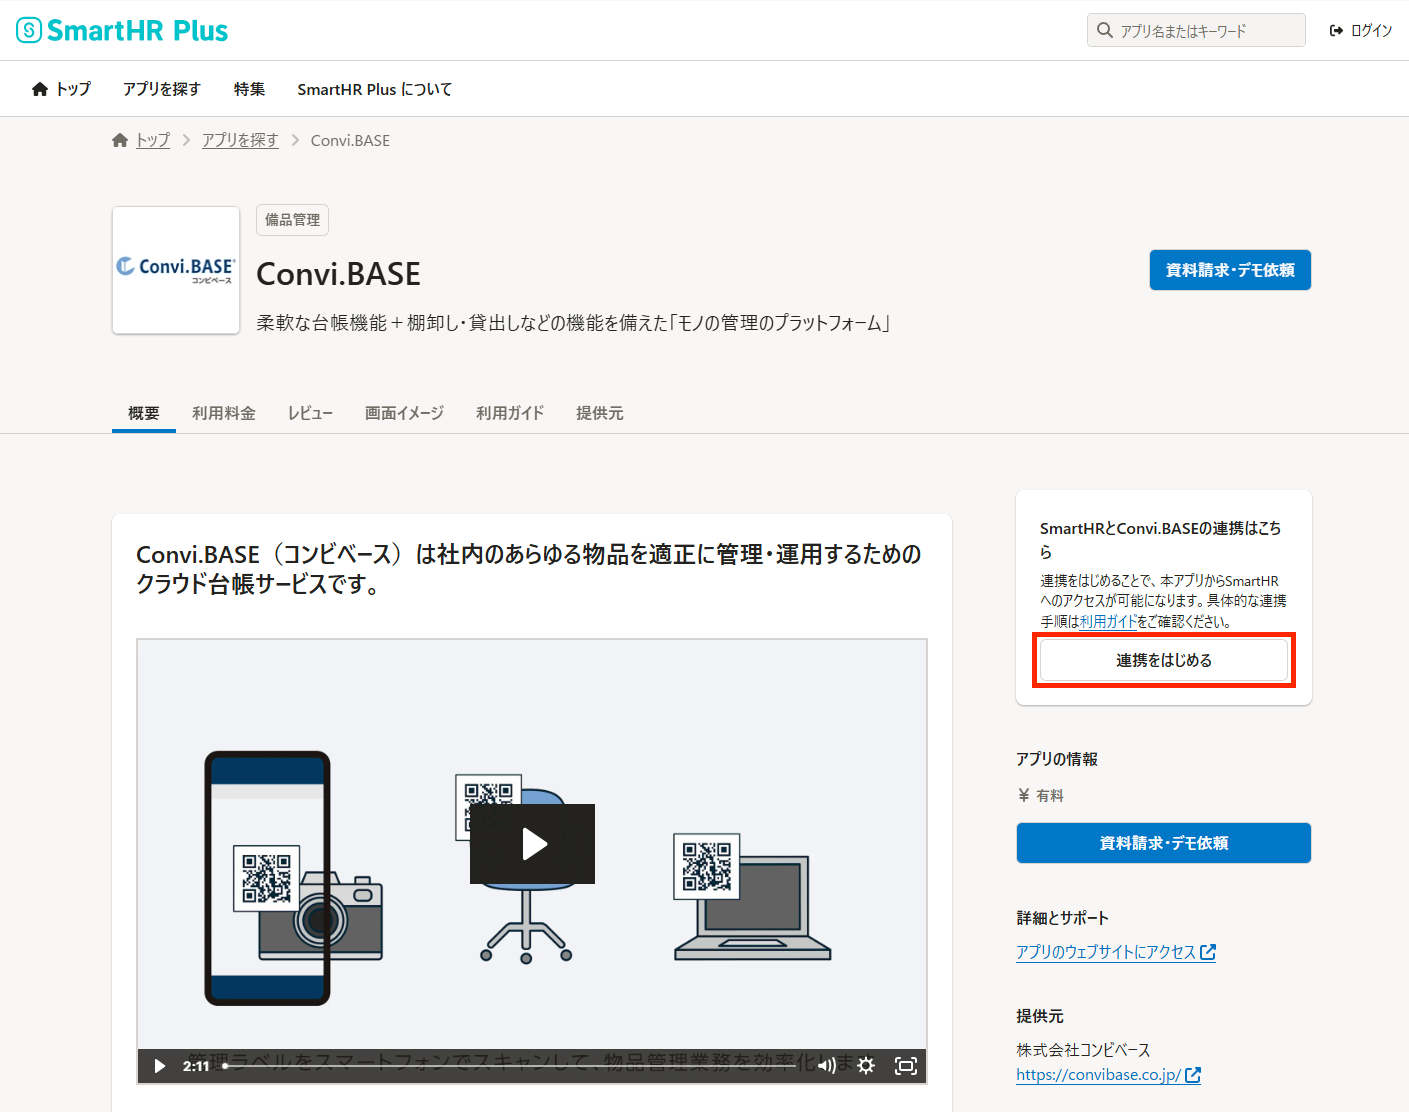Click the yen icon next to 有料

click(x=1023, y=795)
